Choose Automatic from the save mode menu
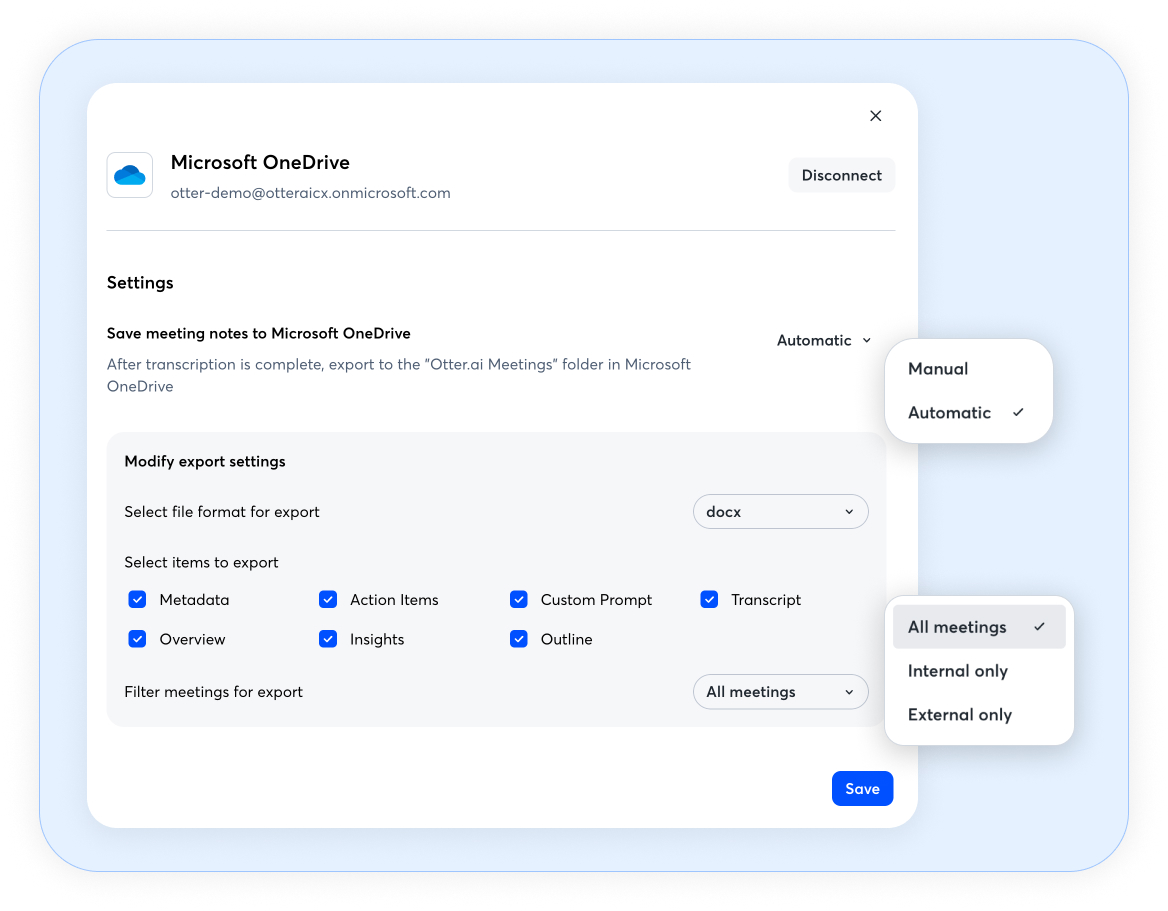 pyautogui.click(x=968, y=413)
